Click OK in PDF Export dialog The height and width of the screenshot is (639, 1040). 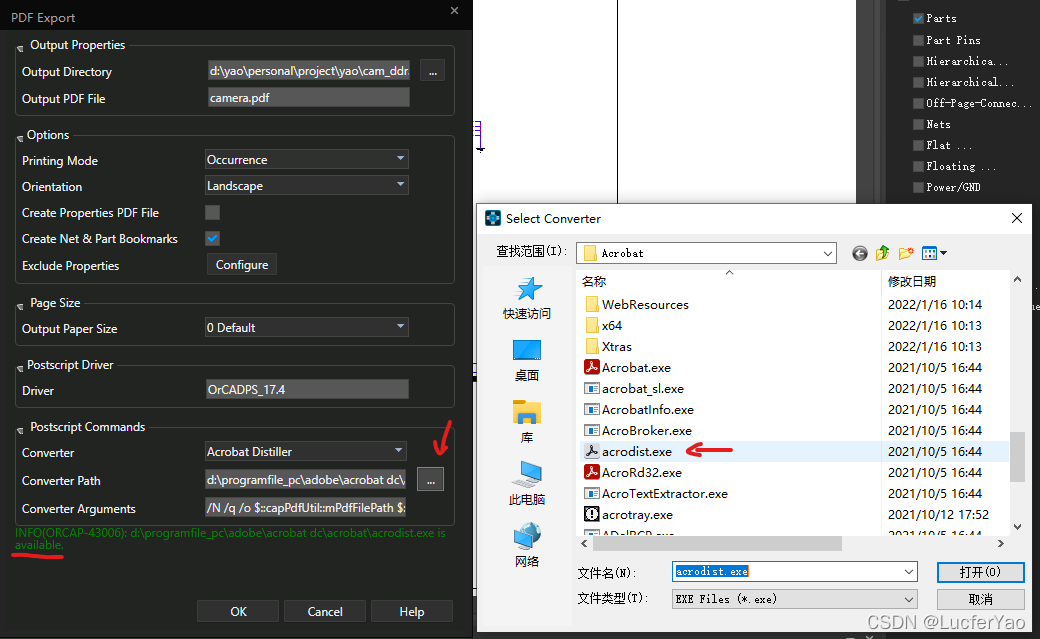[238, 611]
